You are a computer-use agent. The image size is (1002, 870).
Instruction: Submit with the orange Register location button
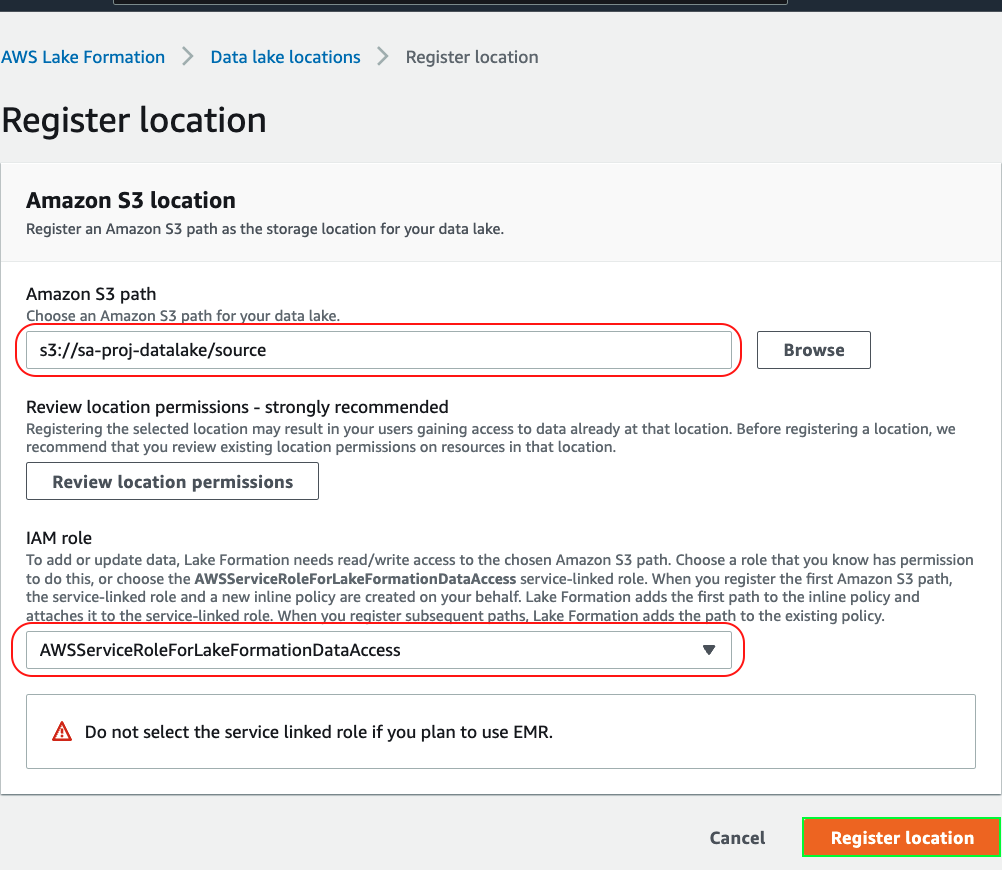pos(901,838)
